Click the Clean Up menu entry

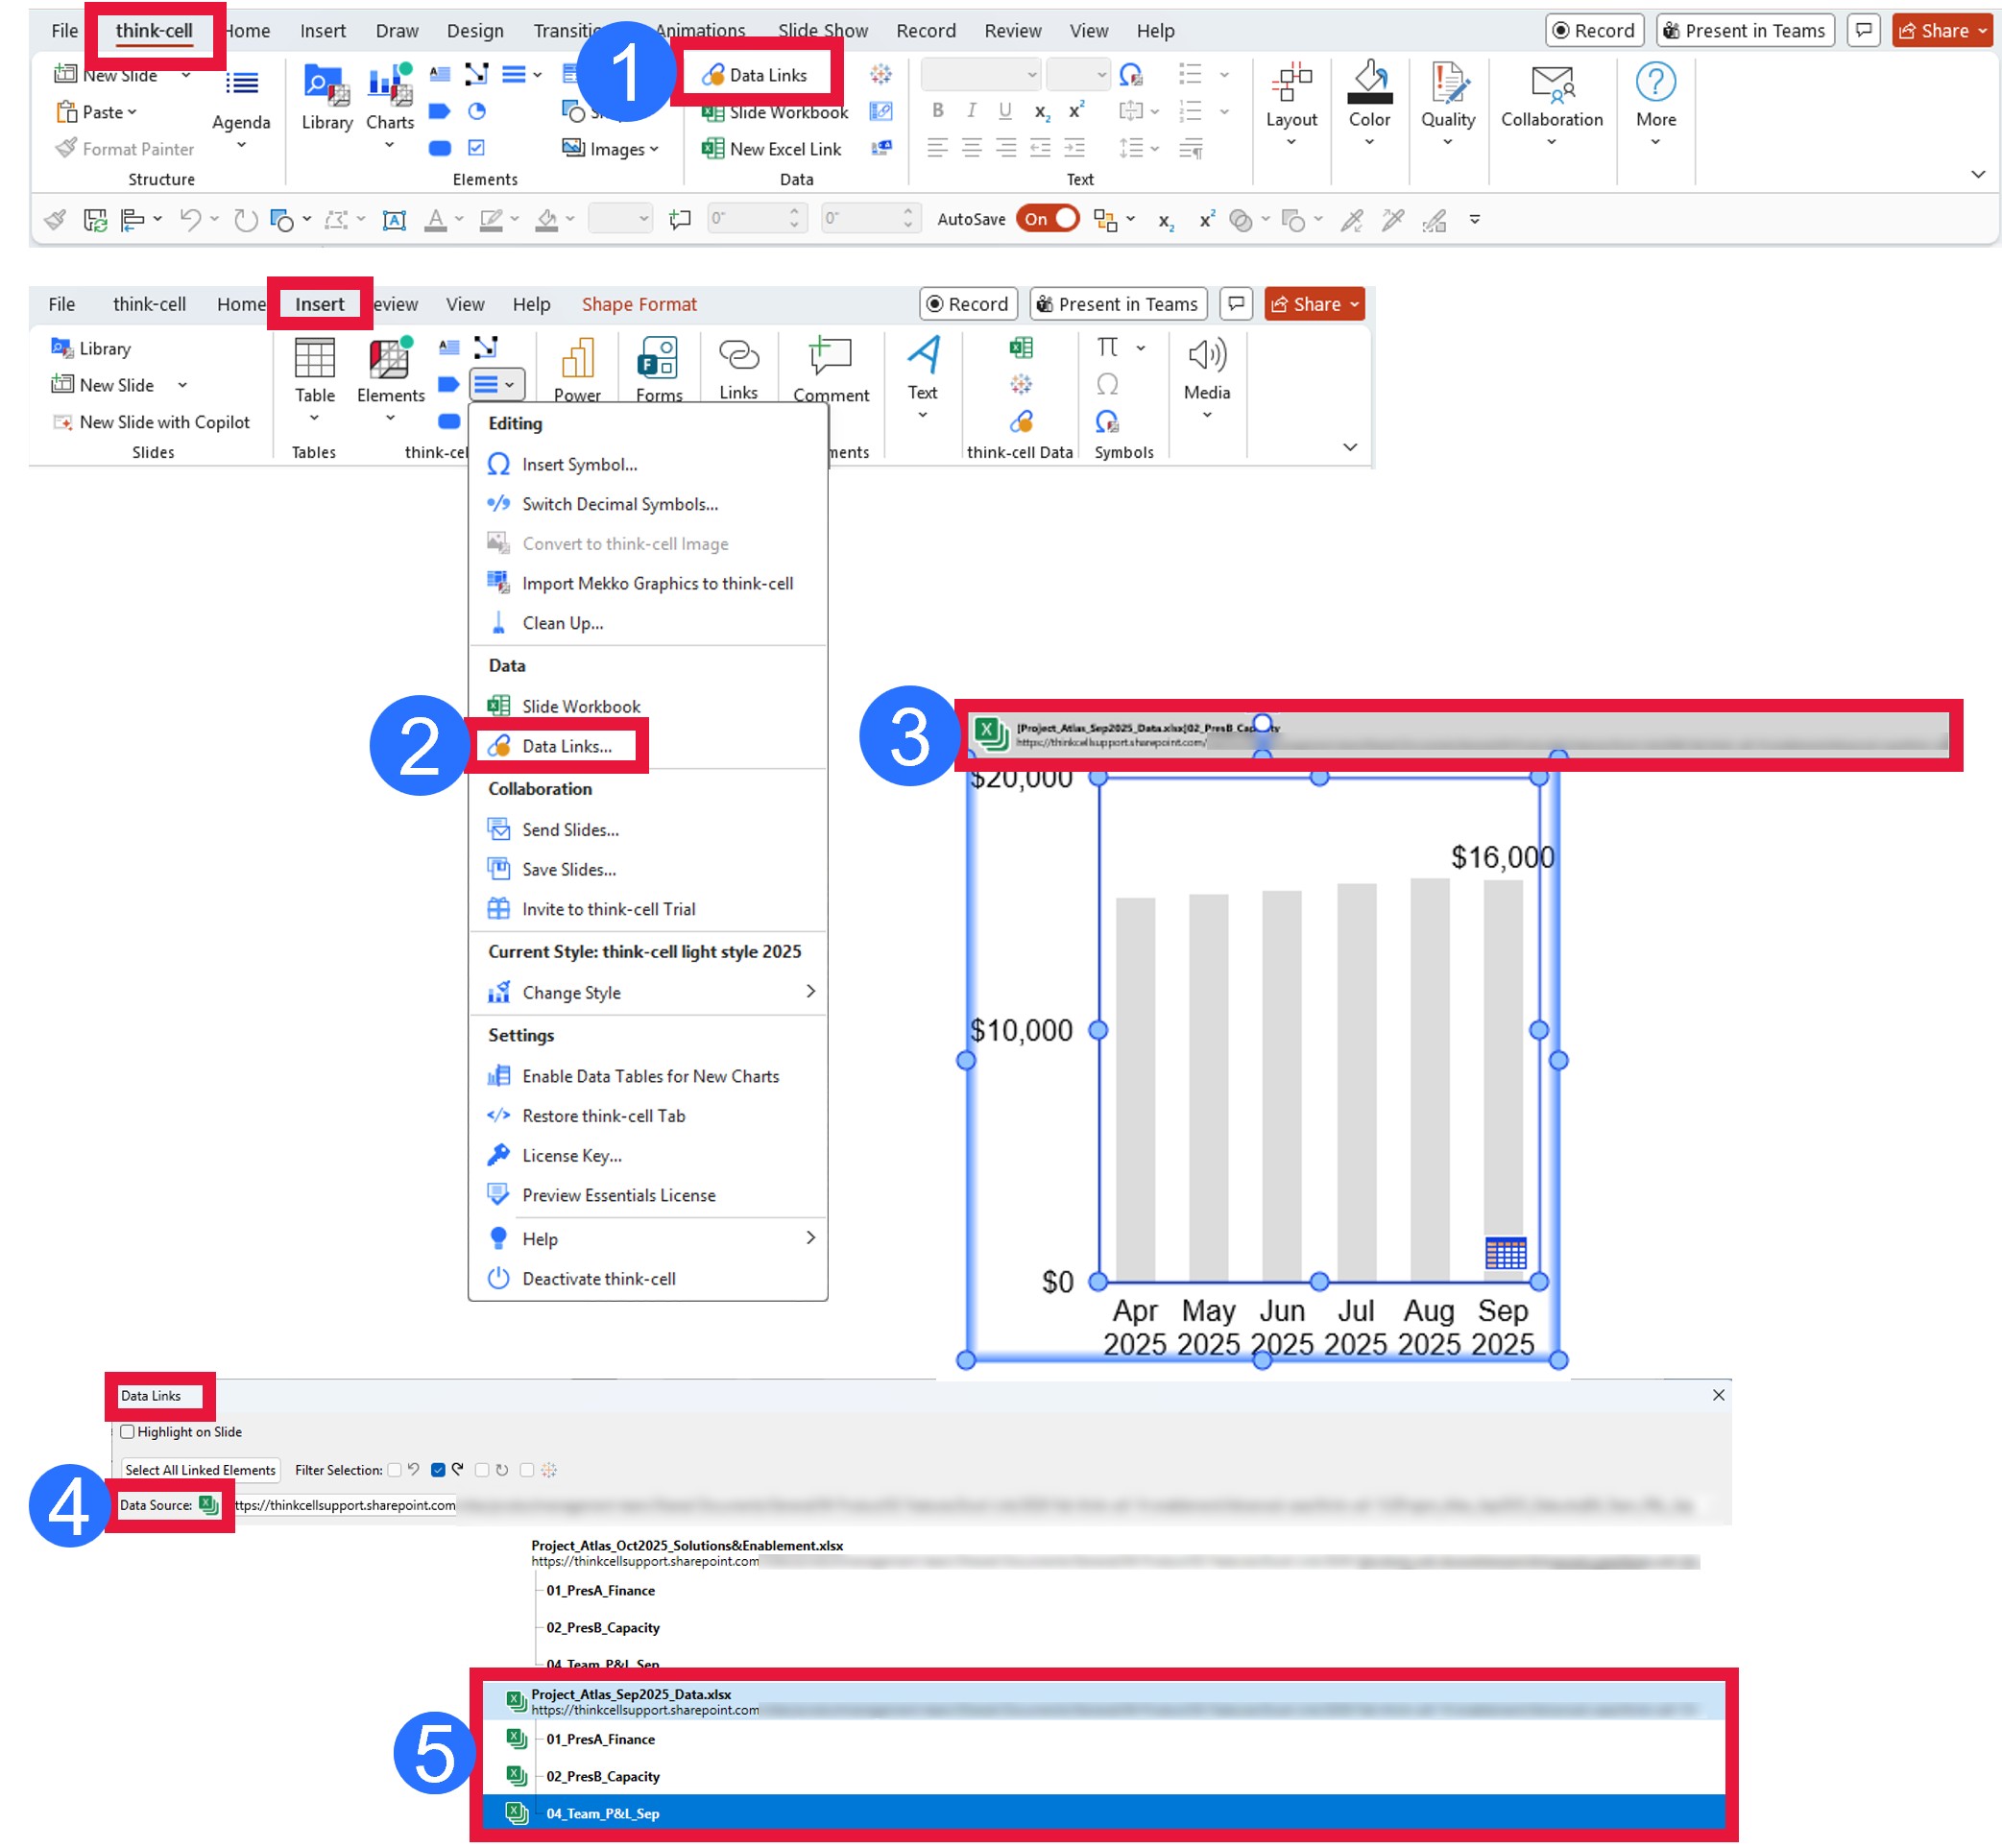[562, 623]
